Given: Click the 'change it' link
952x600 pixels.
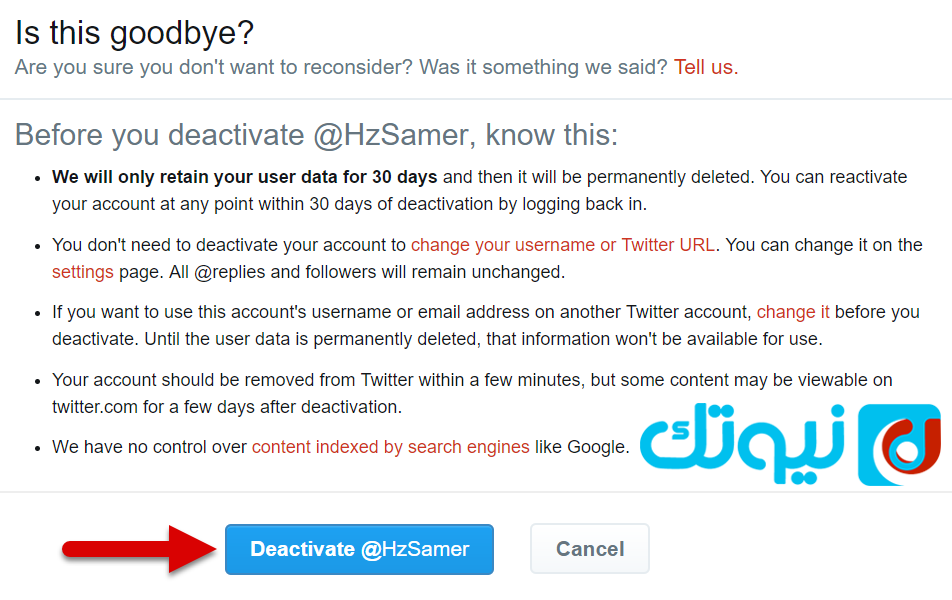Looking at the screenshot, I should click(793, 312).
